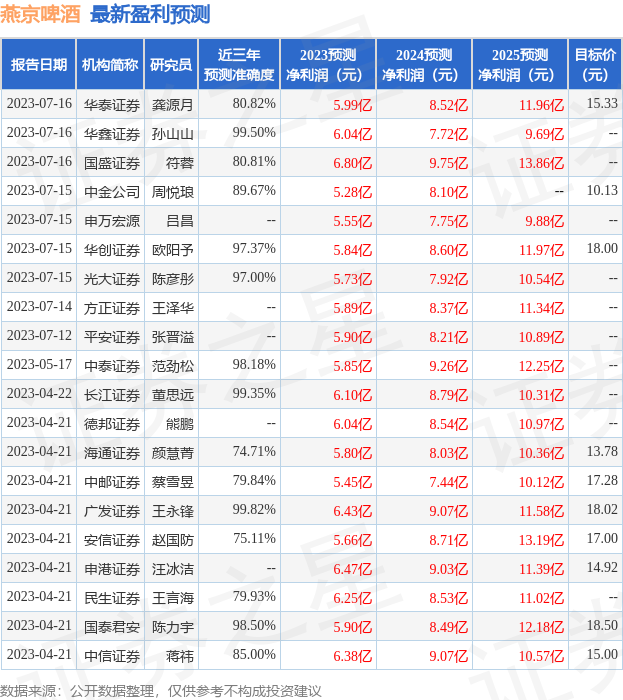The image size is (623, 700).
Task: Click the 中金公司 institution cell
Action: 112,192
